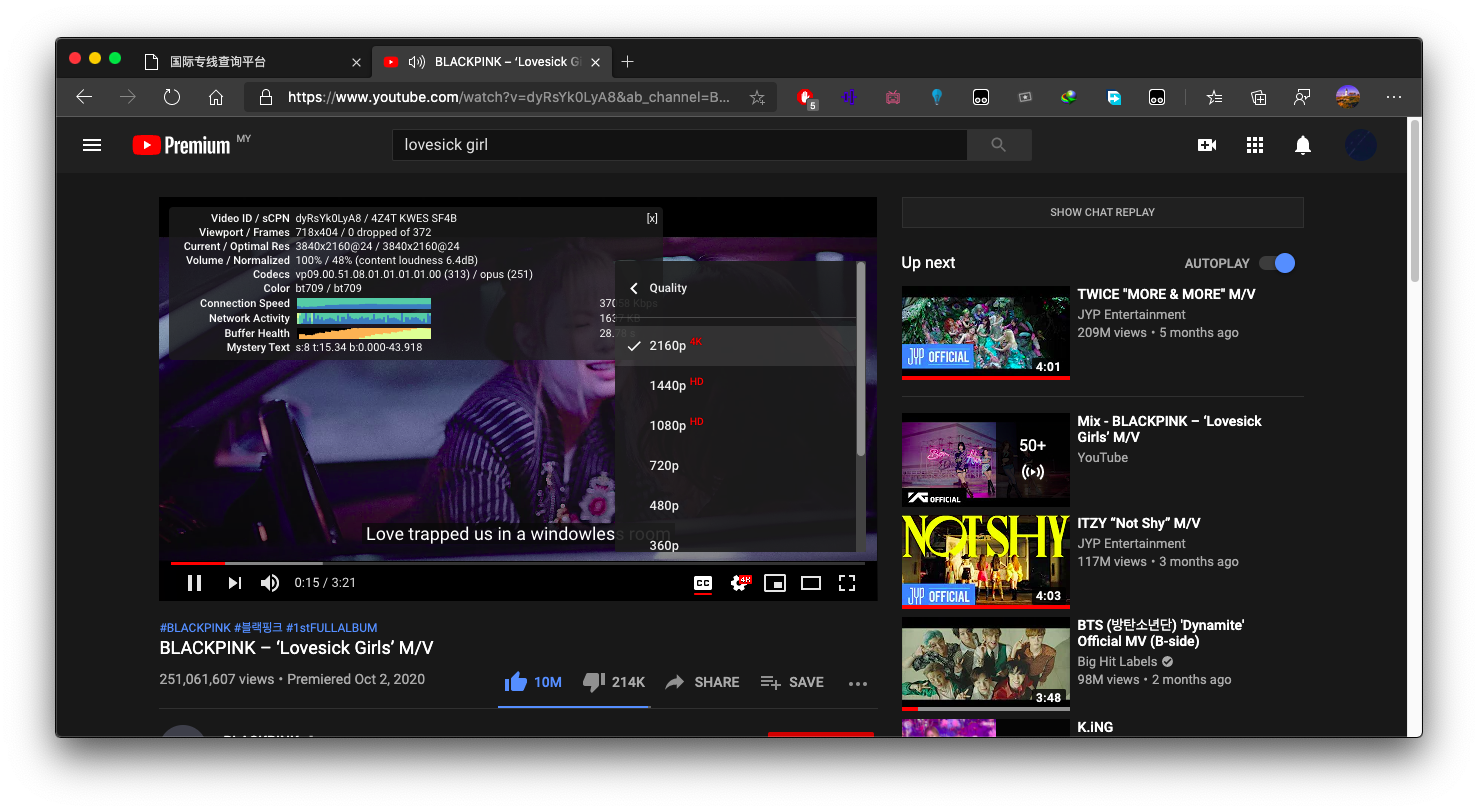Open JYP Entertainment under the TWICE video

(x=1131, y=314)
